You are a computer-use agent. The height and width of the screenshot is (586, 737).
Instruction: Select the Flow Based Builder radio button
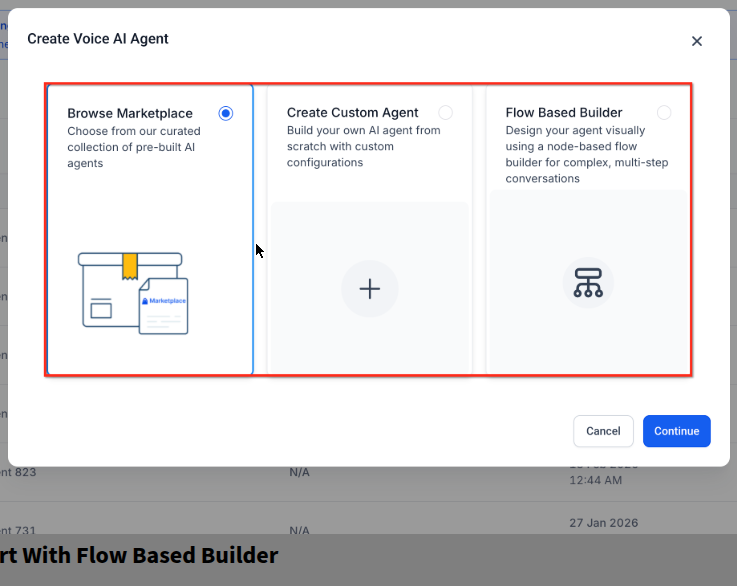[664, 113]
